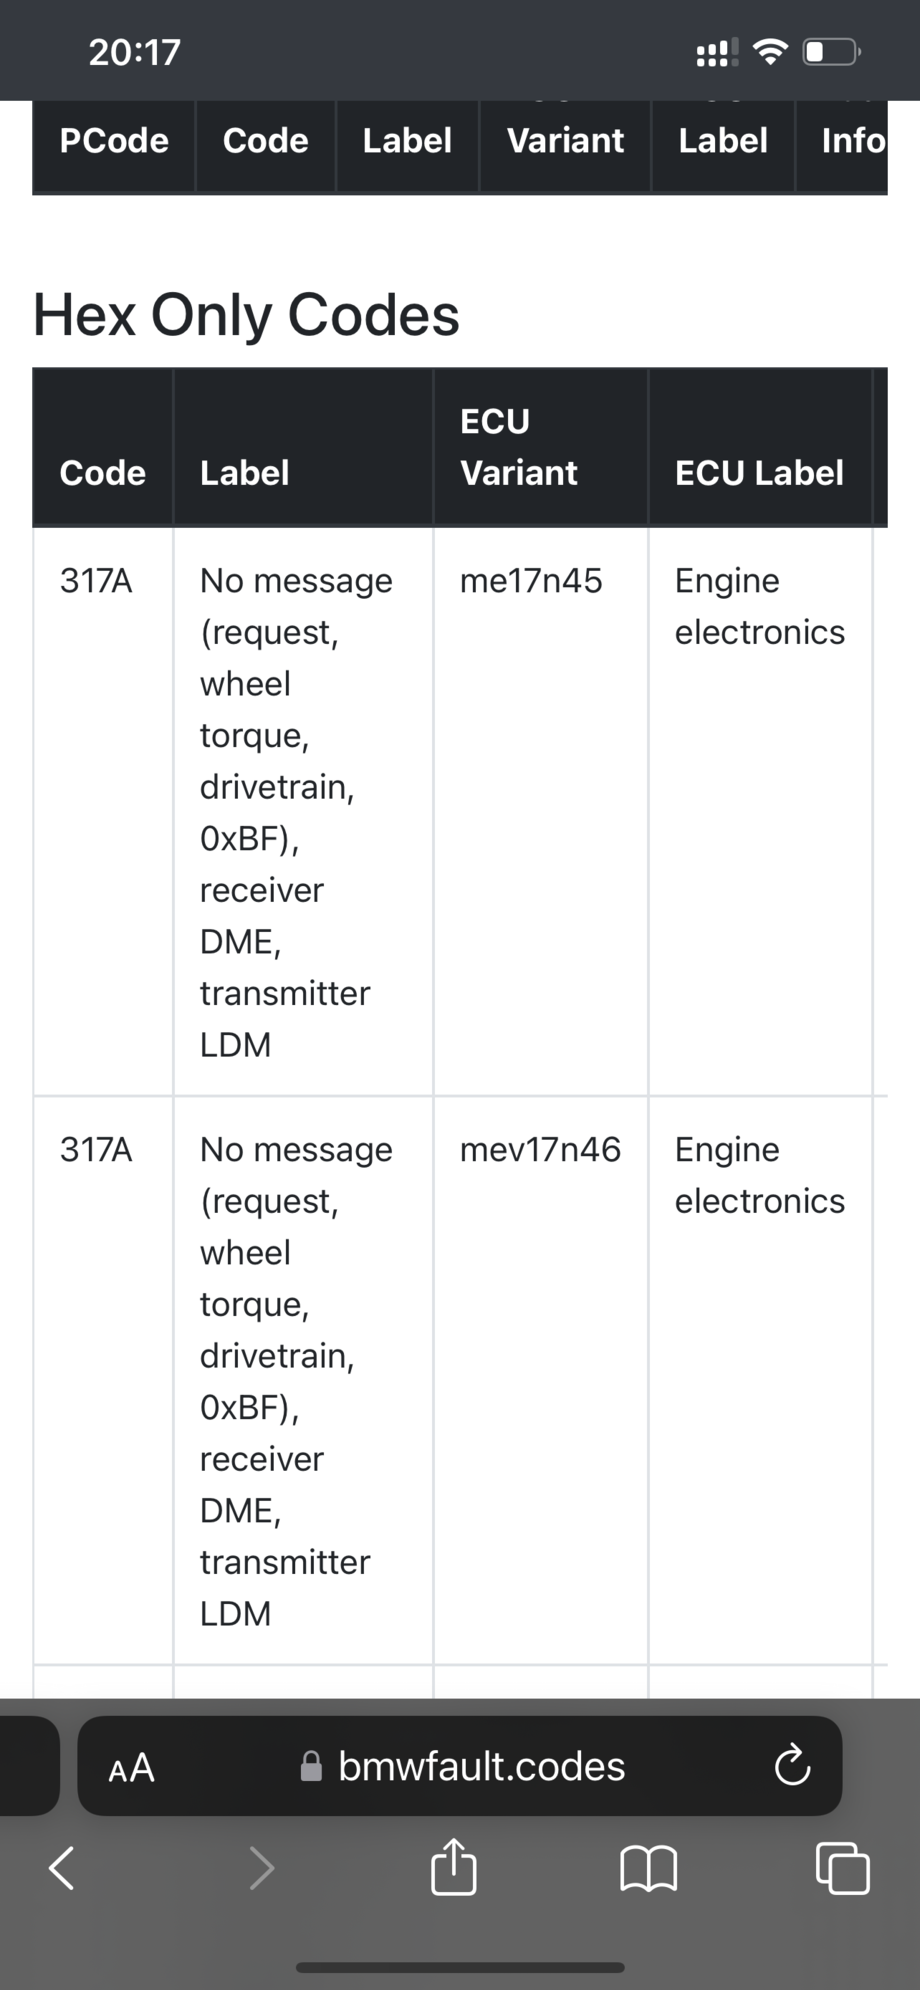The height and width of the screenshot is (1990, 920).
Task: Click the ECU Label column header
Action: click(x=759, y=473)
